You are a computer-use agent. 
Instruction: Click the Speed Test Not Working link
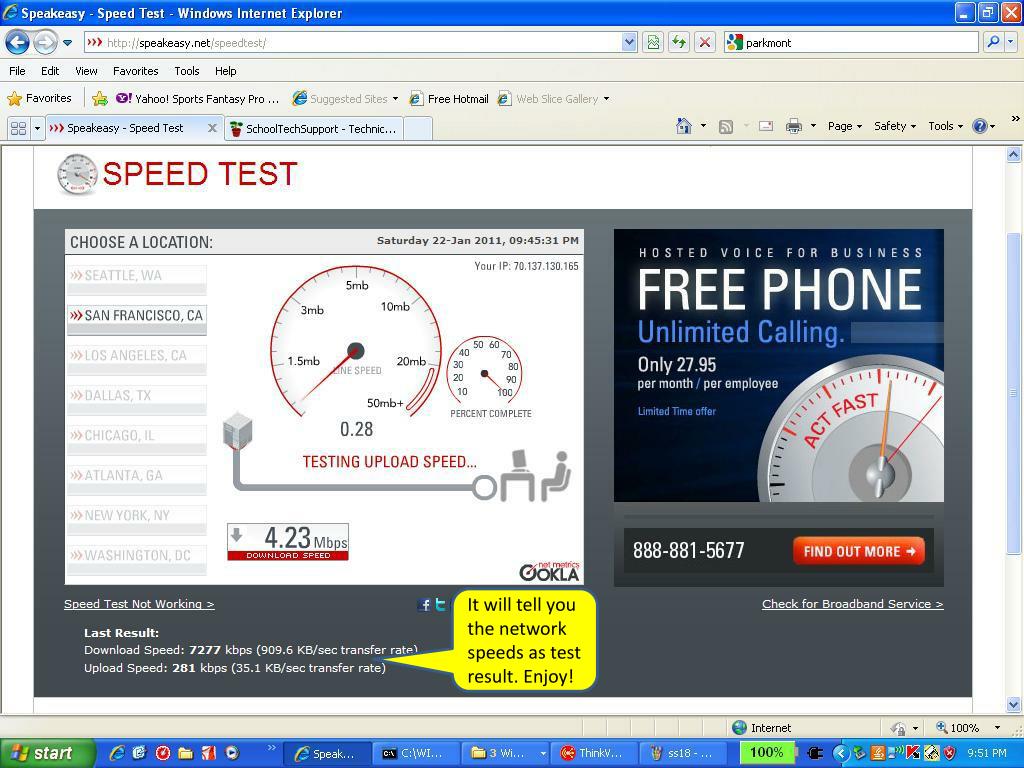139,604
